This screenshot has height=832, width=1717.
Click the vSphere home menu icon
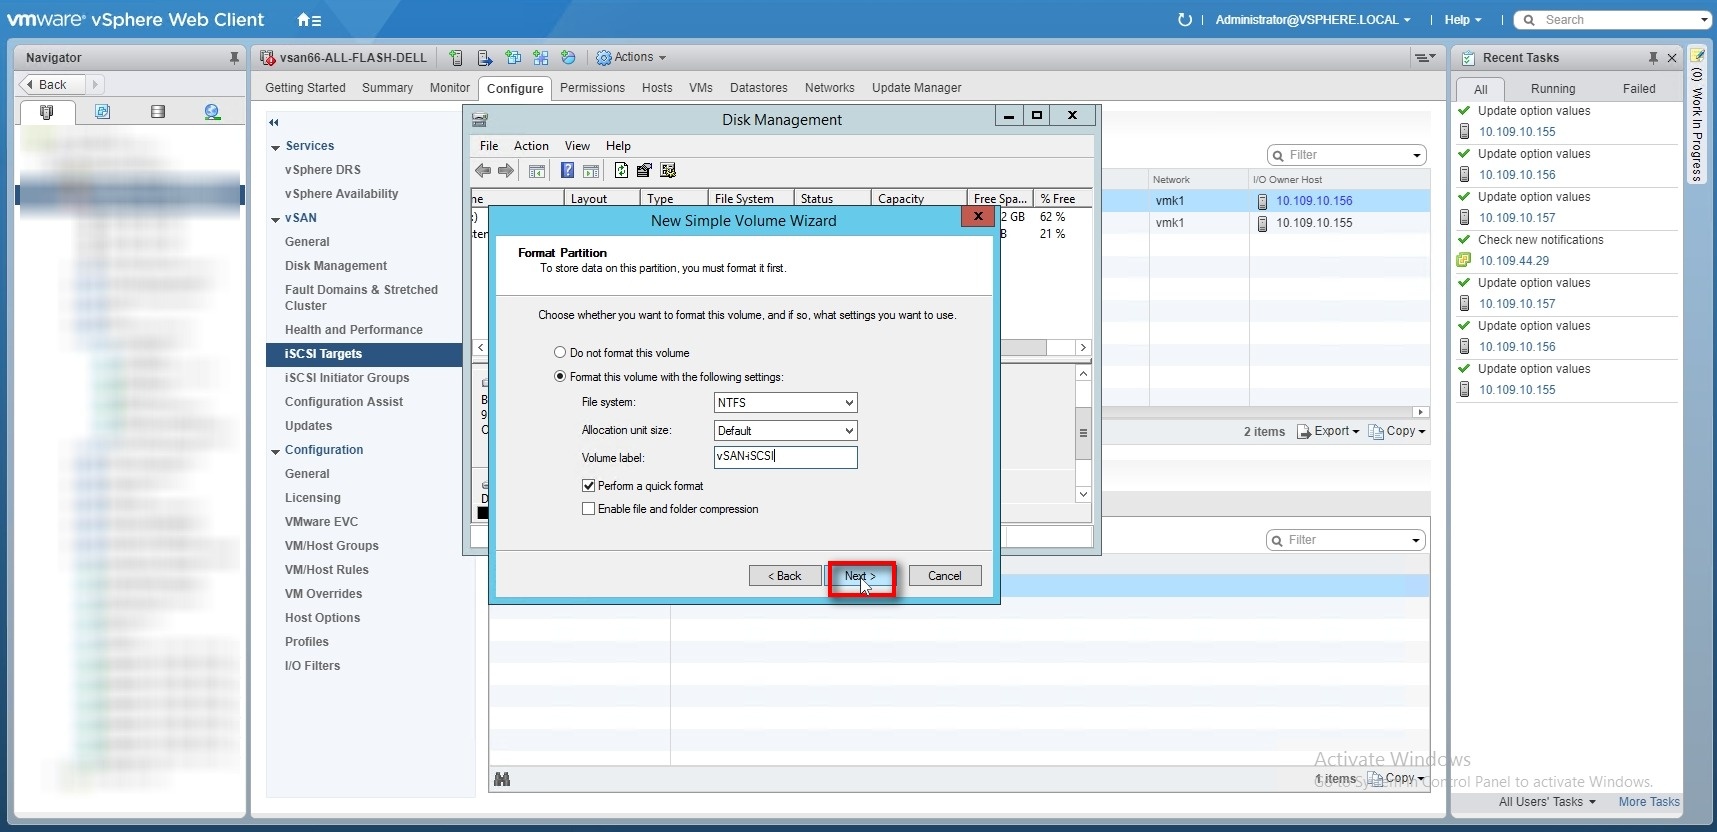click(309, 20)
